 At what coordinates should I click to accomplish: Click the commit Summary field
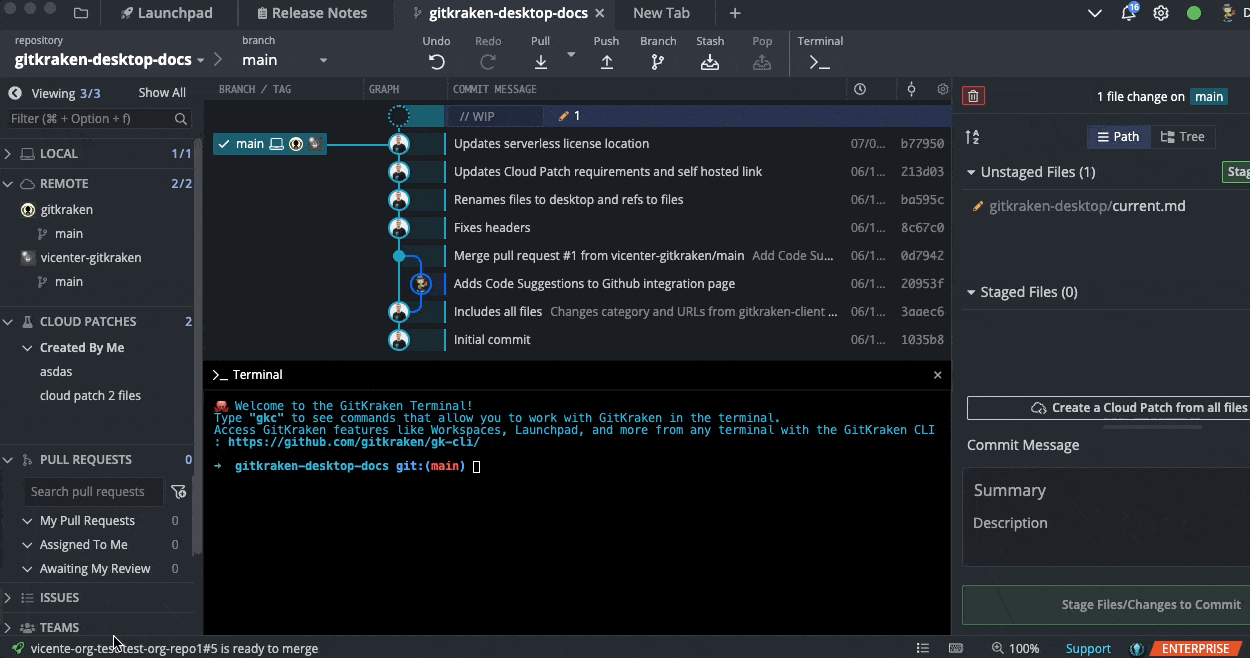pyautogui.click(x=1106, y=490)
